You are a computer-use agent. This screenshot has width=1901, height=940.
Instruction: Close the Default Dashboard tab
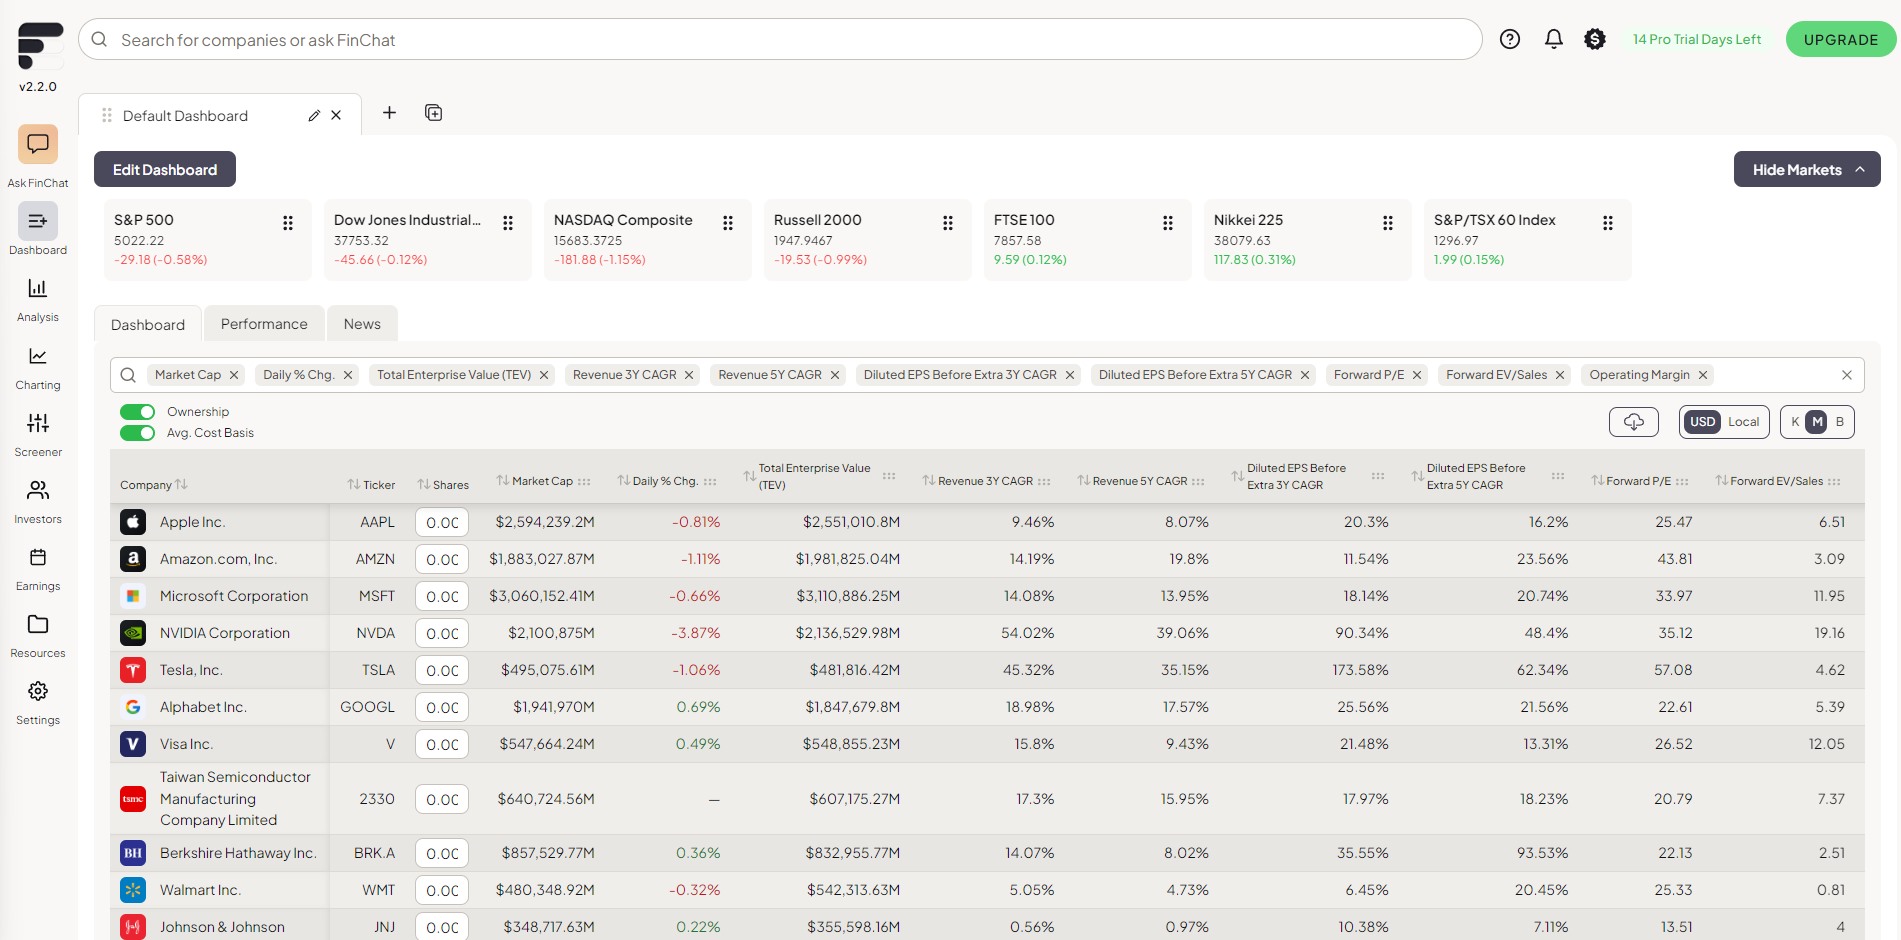pos(336,115)
